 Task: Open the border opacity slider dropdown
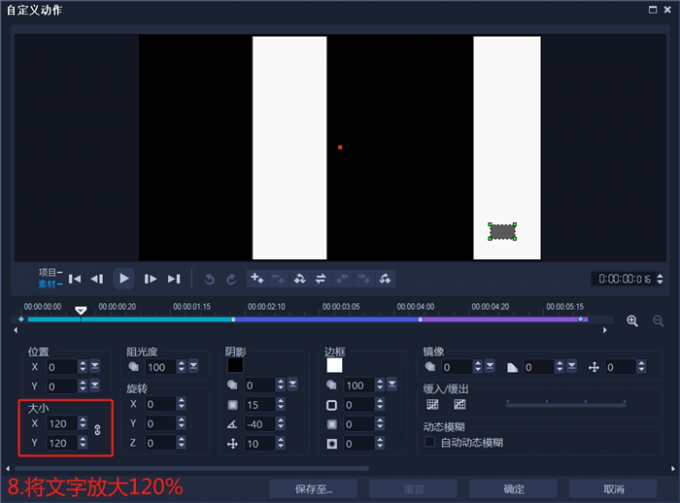(392, 384)
